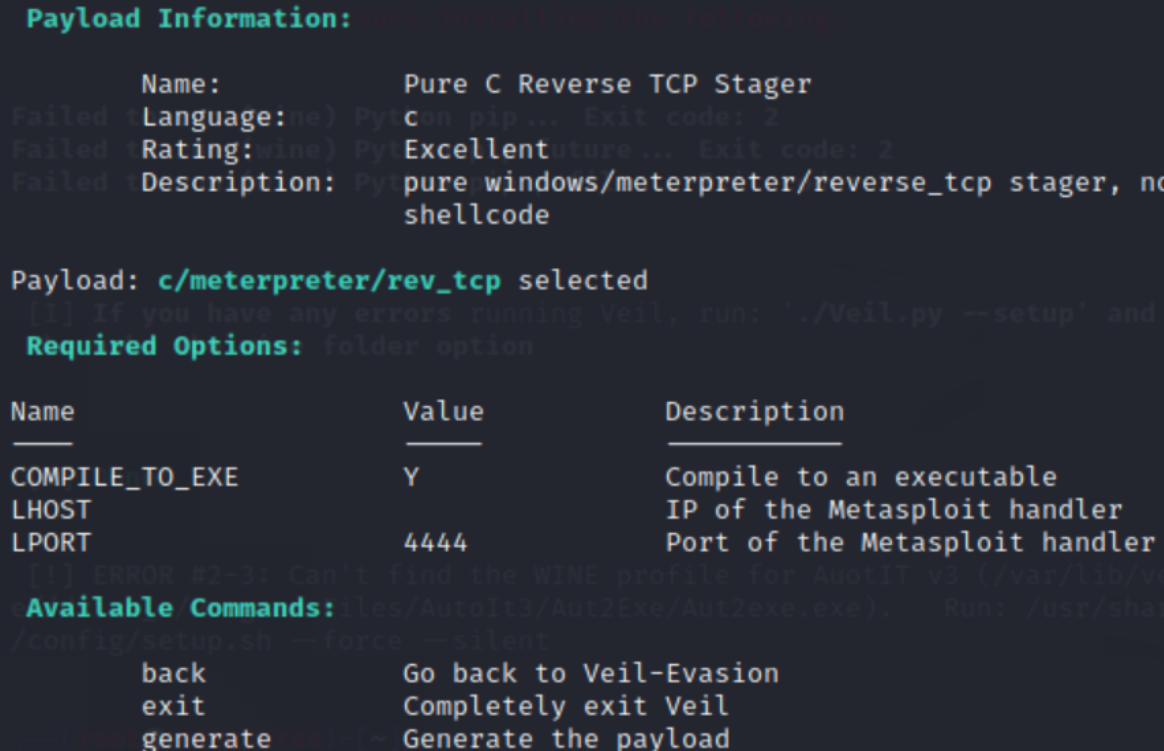Click the LPORT value 4444
The image size is (1164, 751).
point(435,542)
